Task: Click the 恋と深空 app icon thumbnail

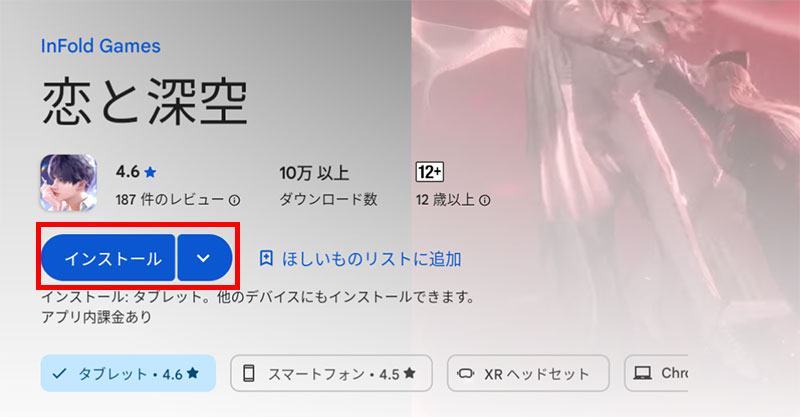Action: pos(68,183)
